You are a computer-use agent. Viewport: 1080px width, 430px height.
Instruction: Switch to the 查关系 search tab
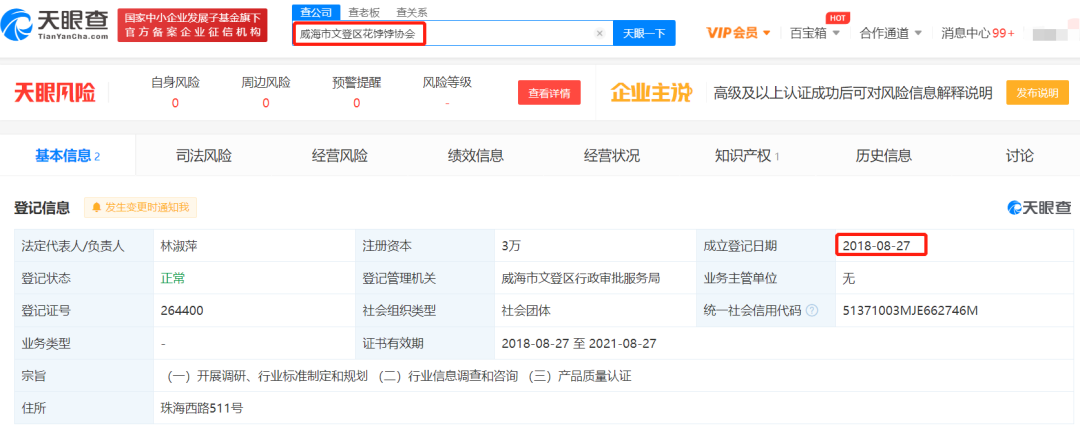[409, 12]
